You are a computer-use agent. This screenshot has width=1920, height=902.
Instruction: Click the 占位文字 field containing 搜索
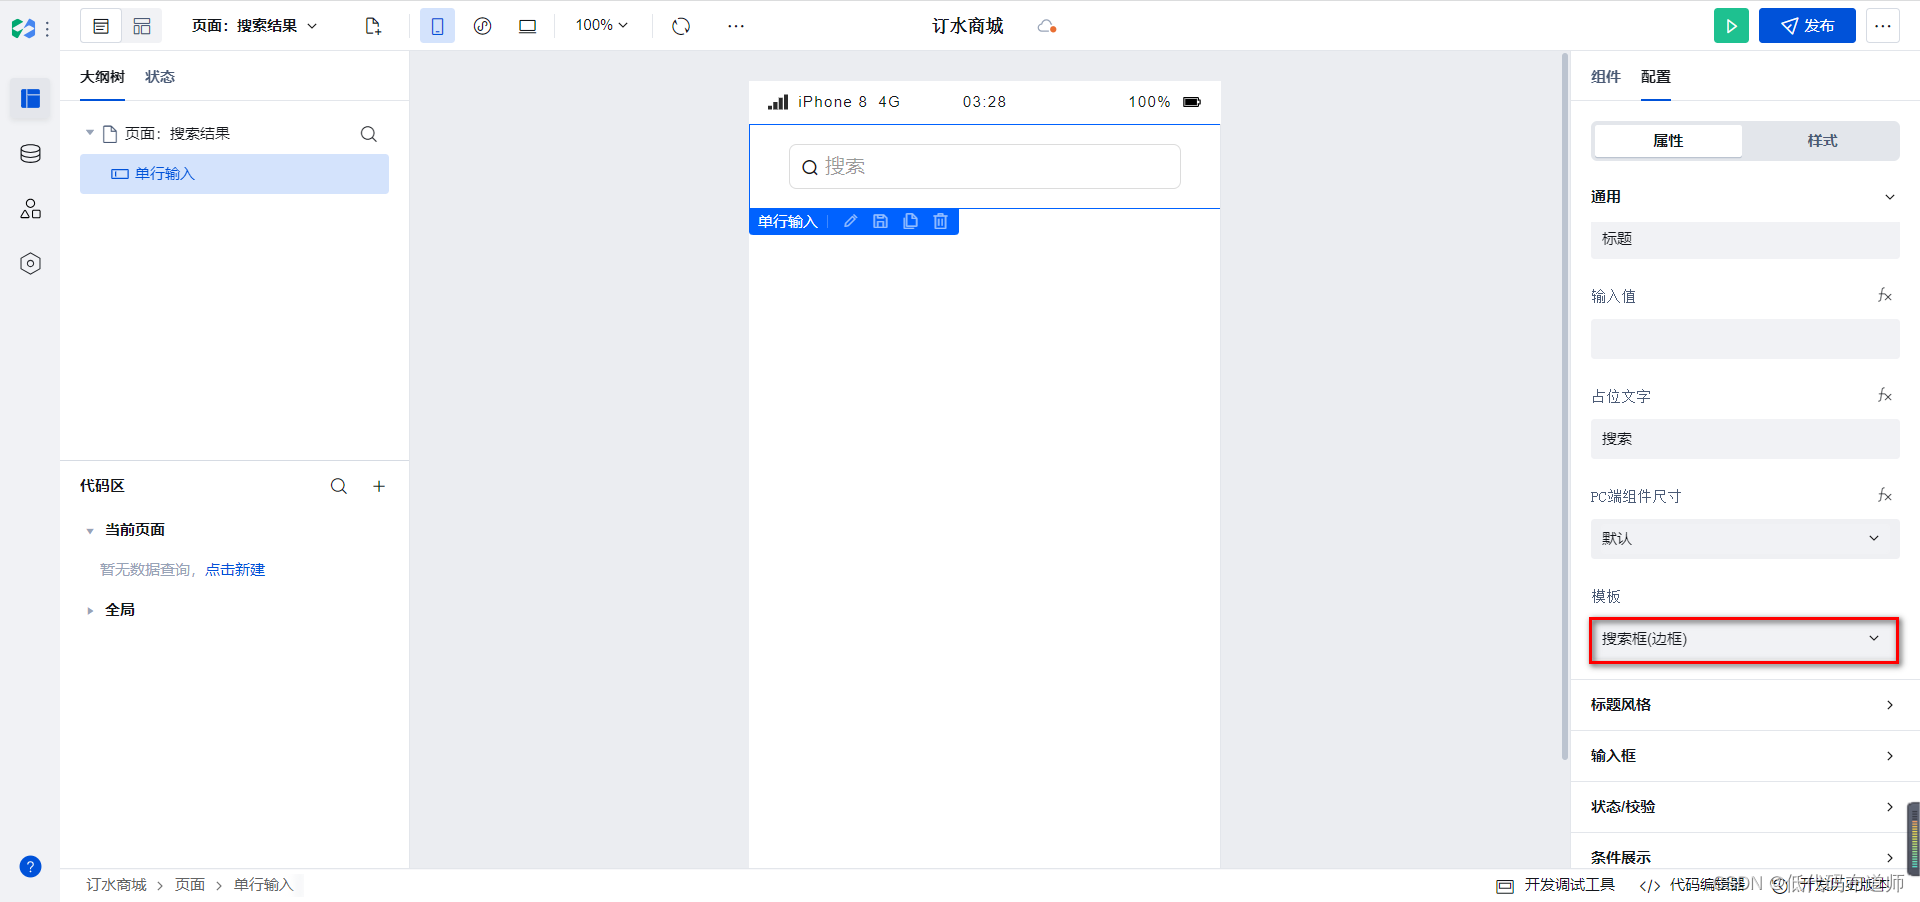point(1745,439)
